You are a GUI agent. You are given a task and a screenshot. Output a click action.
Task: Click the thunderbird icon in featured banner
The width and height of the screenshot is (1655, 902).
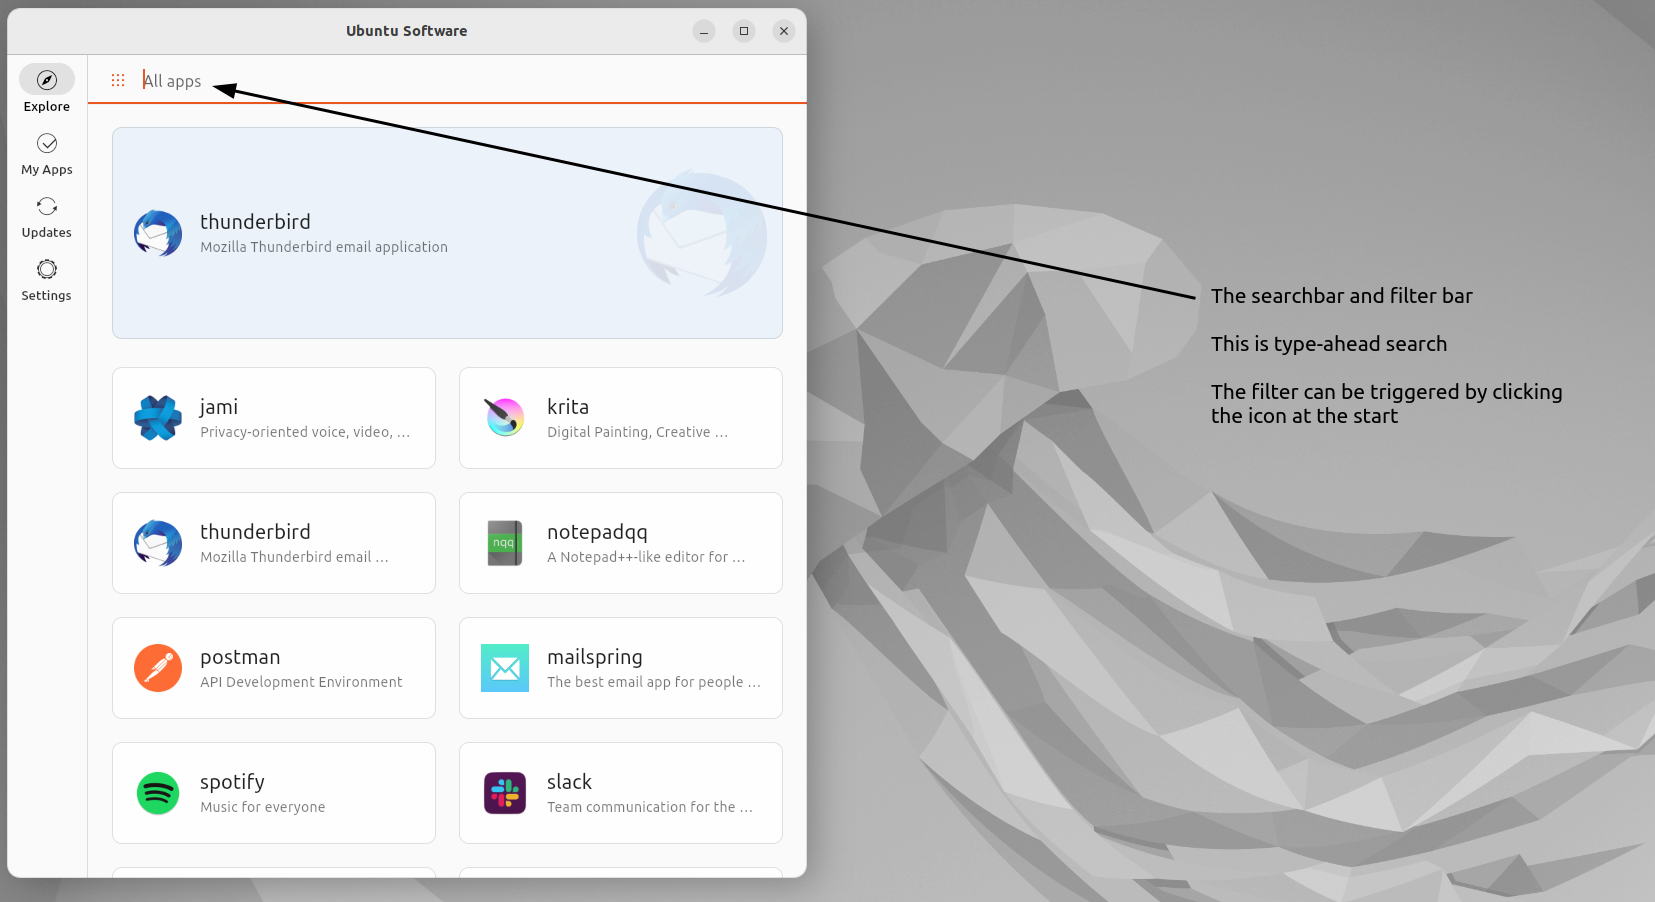[158, 233]
